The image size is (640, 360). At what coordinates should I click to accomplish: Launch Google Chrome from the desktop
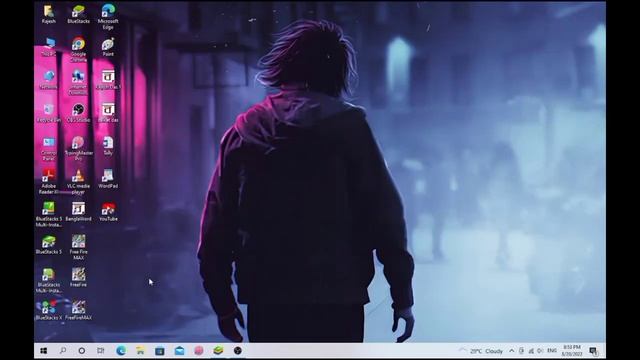[78, 49]
